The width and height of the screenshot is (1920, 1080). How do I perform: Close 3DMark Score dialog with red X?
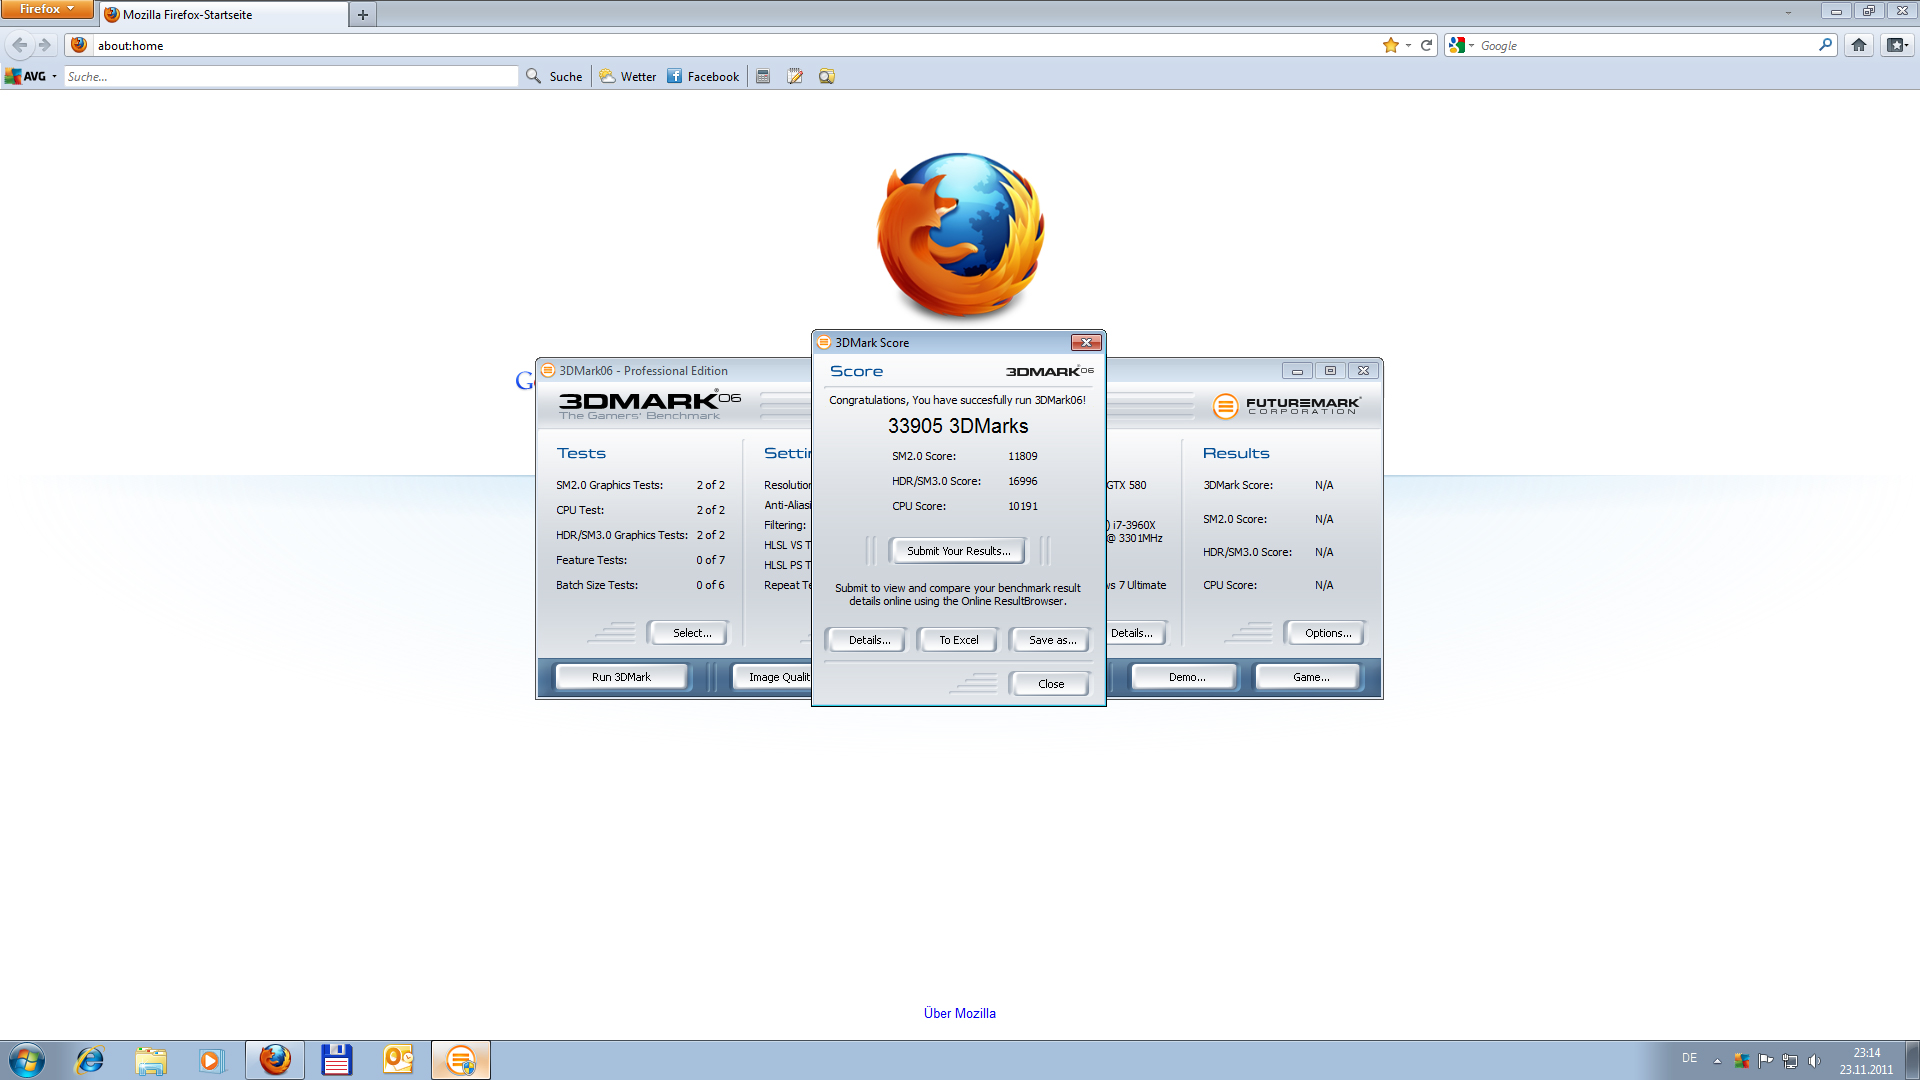point(1086,342)
